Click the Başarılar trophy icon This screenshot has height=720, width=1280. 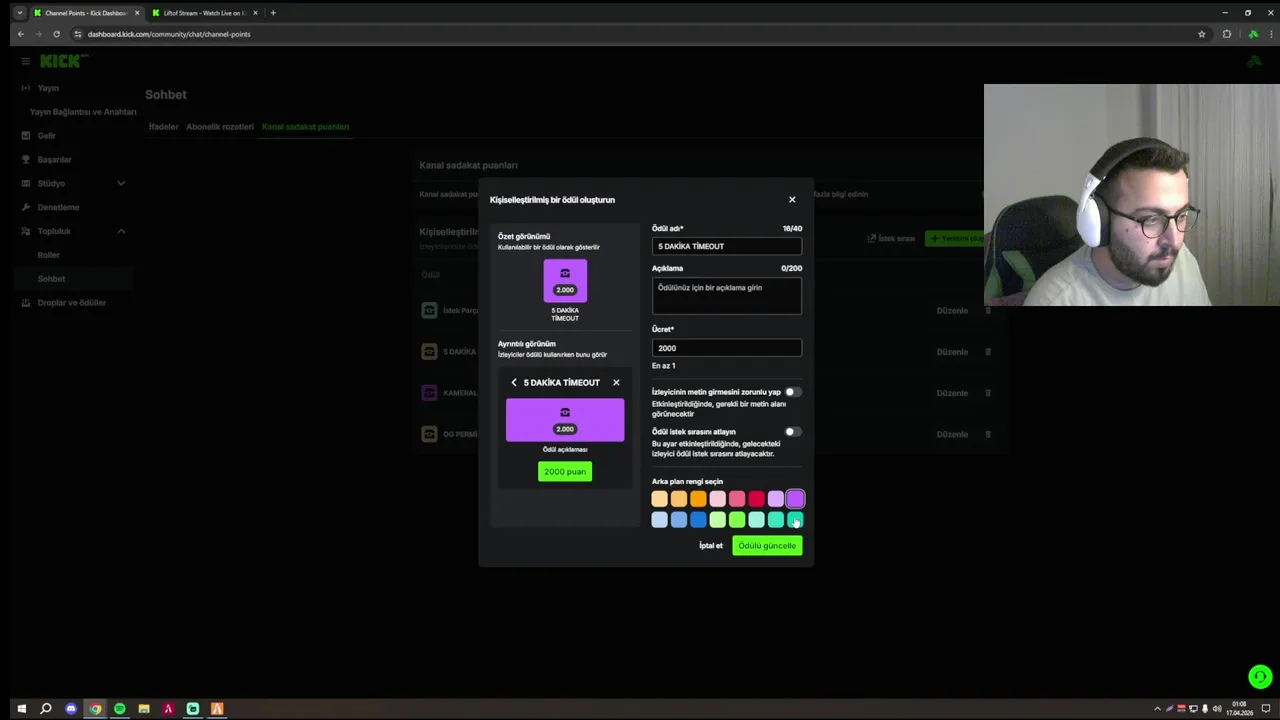pyautogui.click(x=26, y=159)
